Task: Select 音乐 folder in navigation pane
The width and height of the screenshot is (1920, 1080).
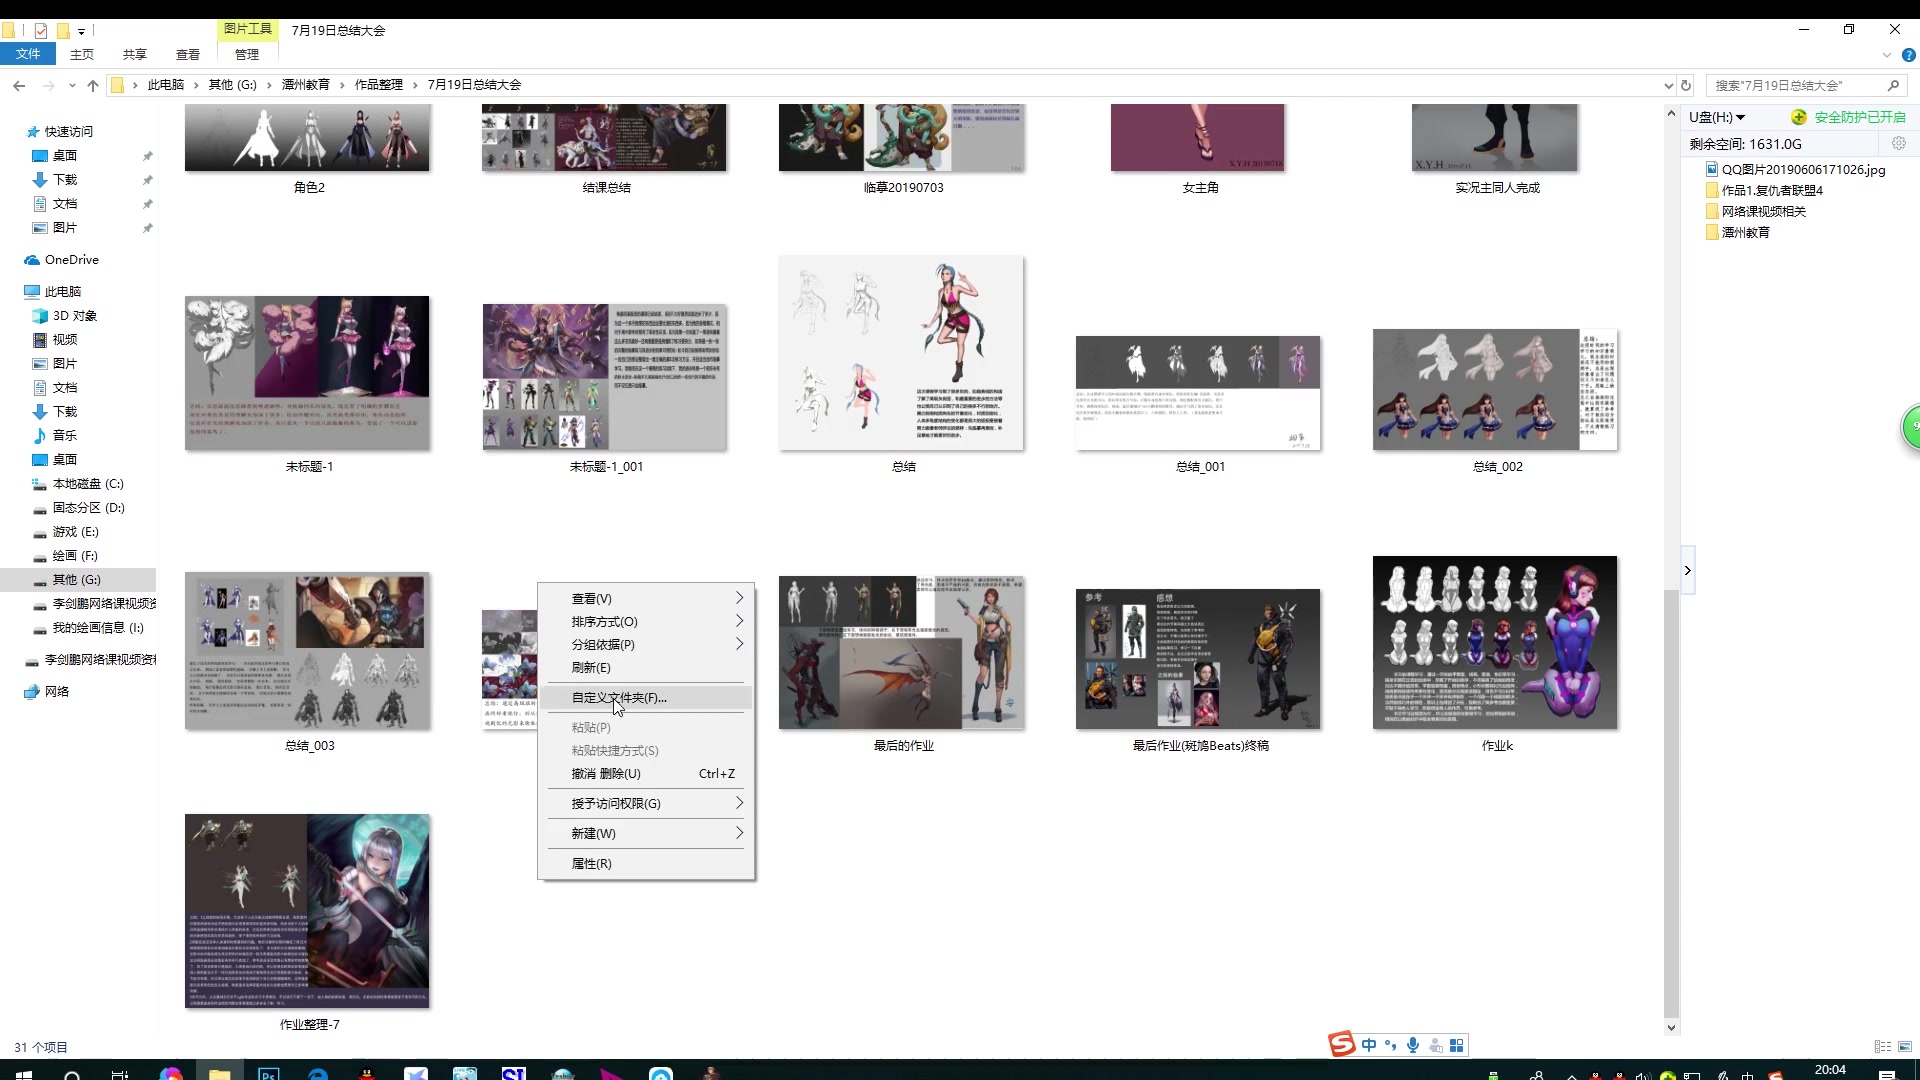Action: pos(64,436)
